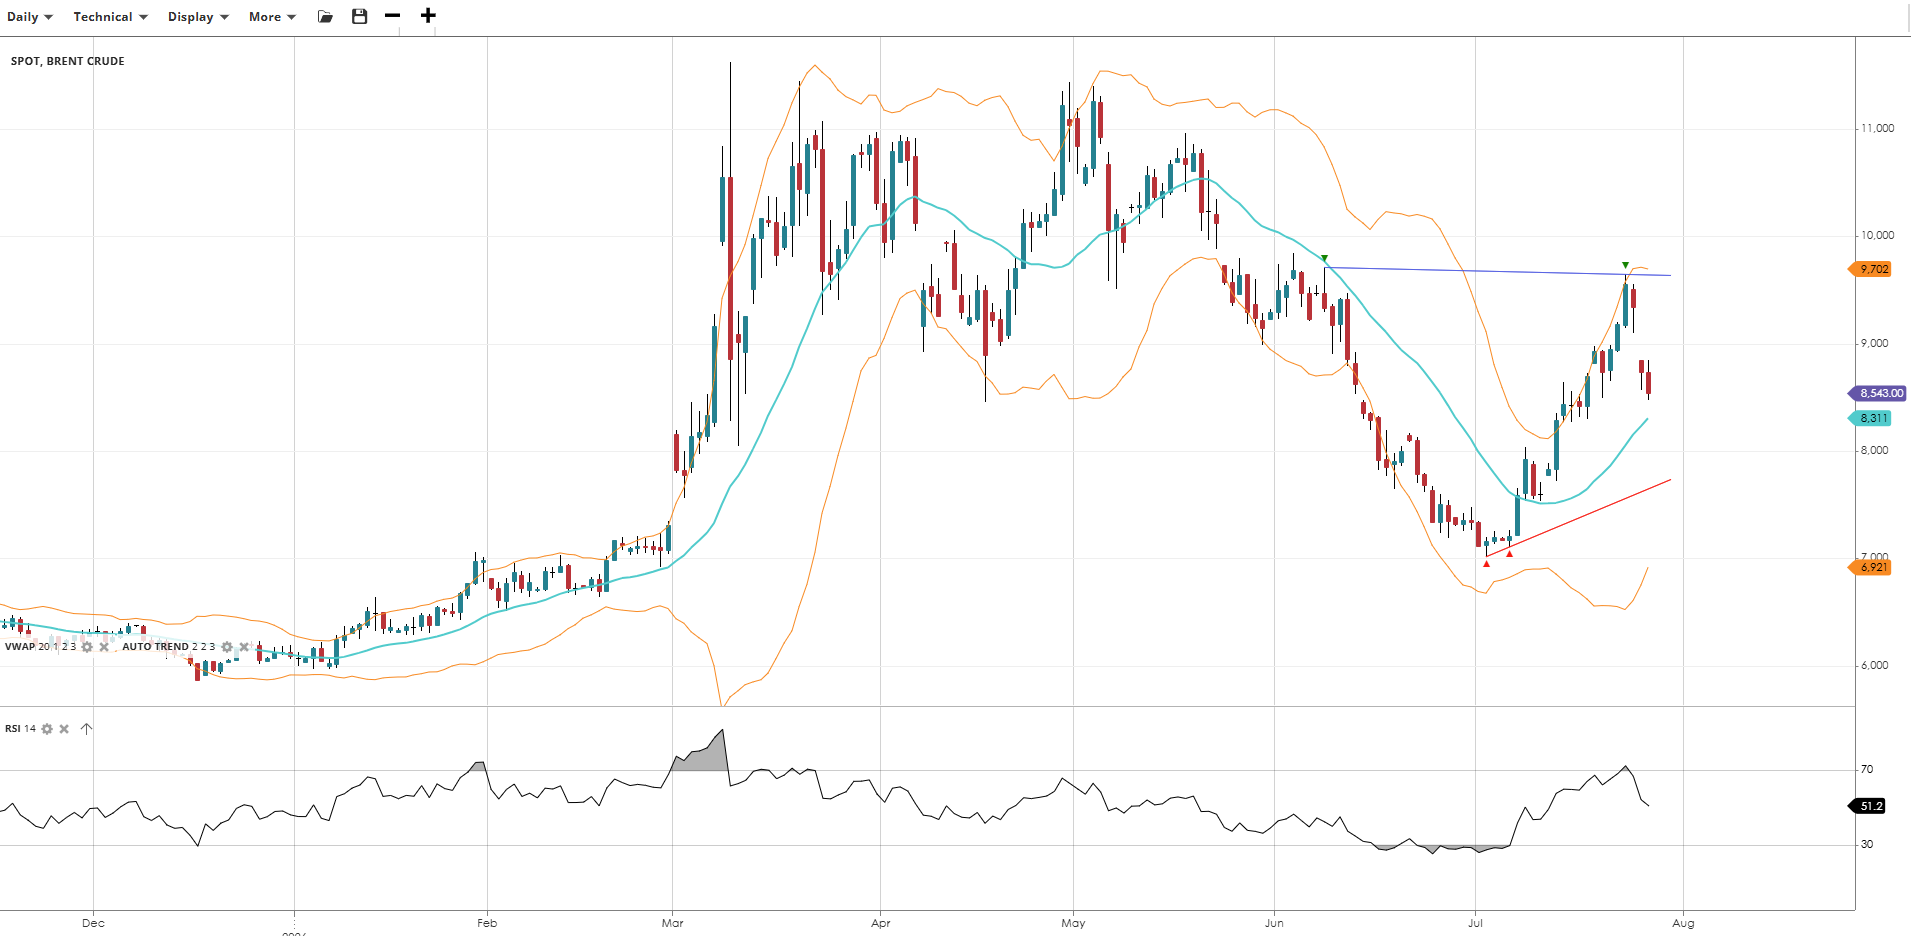Select the 8,543.00 last price tag
The width and height of the screenshot is (1911, 936).
coord(1878,393)
